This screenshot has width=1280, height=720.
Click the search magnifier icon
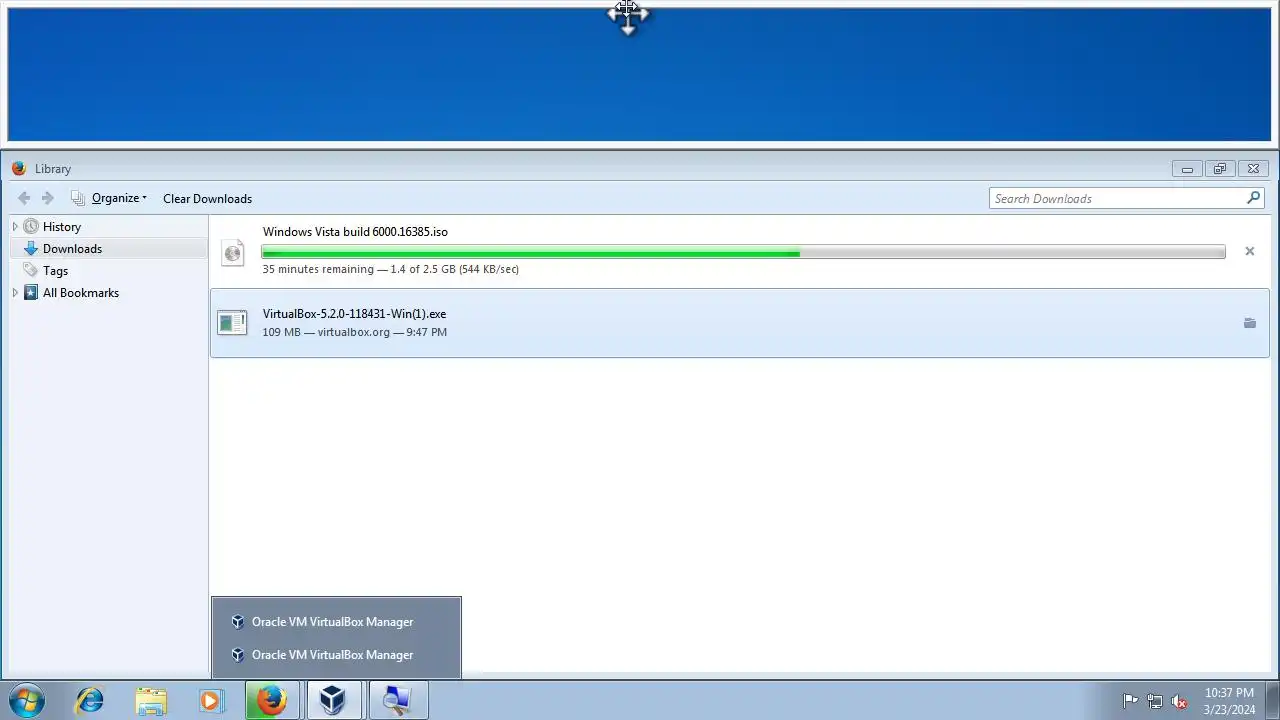tap(1253, 198)
